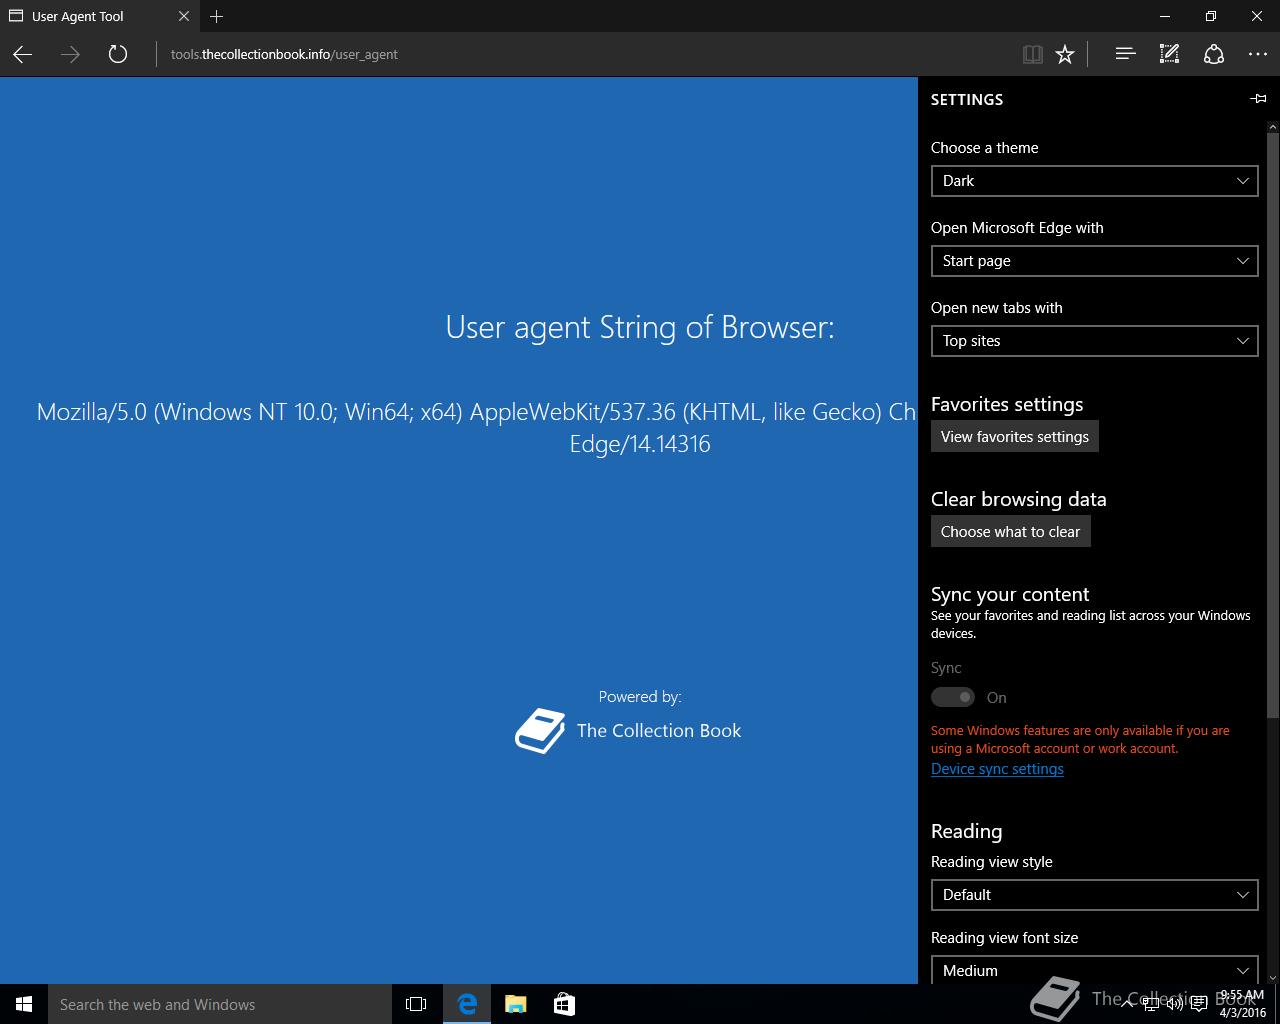Click the User agent String of Browser heading
The width and height of the screenshot is (1280, 1024).
640,327
